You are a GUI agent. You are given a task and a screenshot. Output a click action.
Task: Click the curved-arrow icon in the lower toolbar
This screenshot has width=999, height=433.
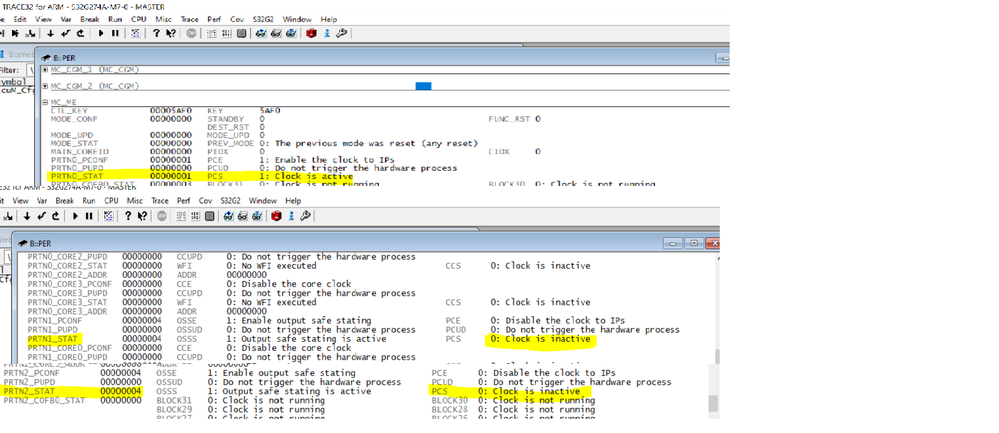pyautogui.click(x=55, y=216)
